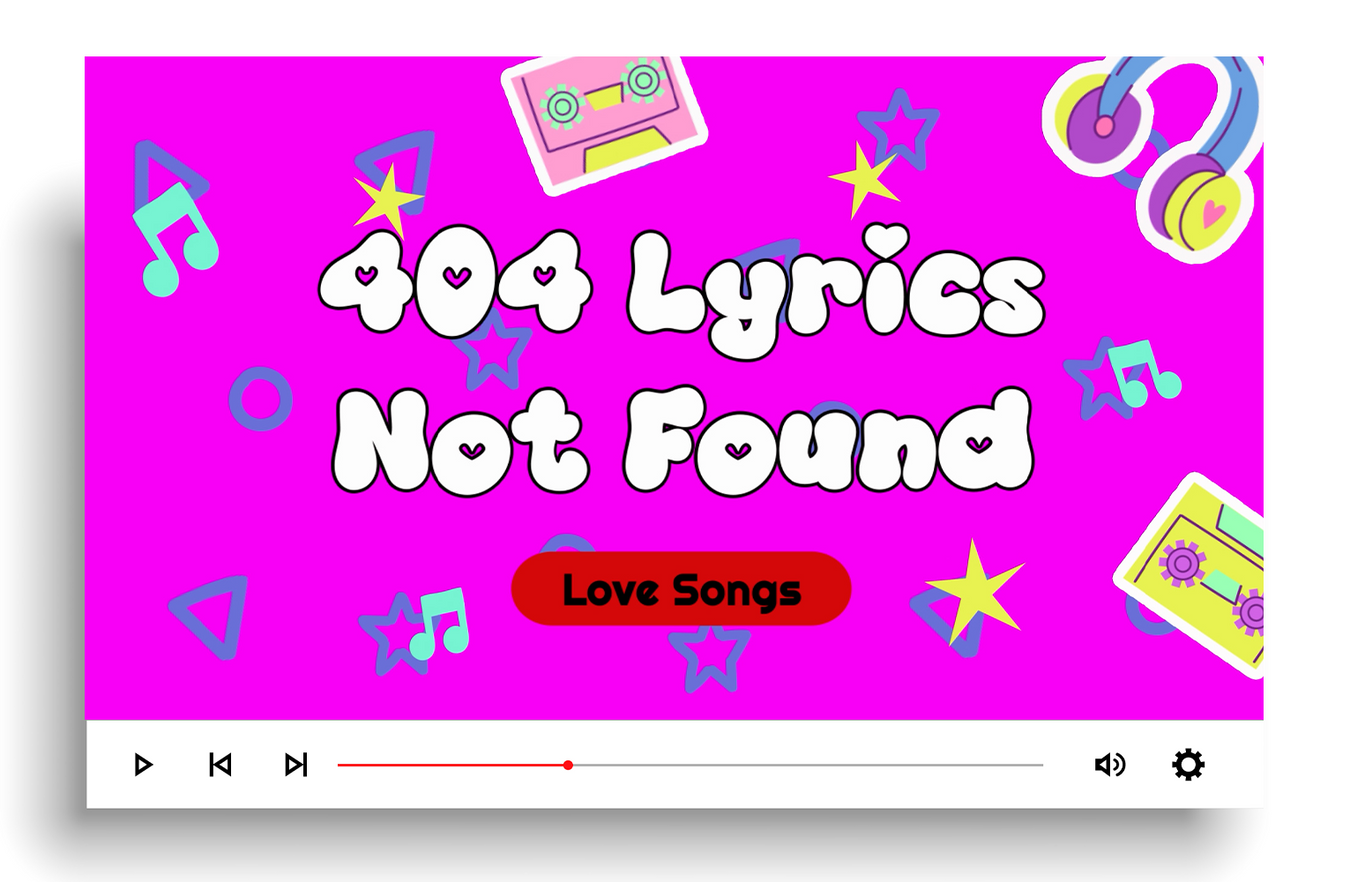Click the purple triangle outline at bottom left

(x=213, y=614)
